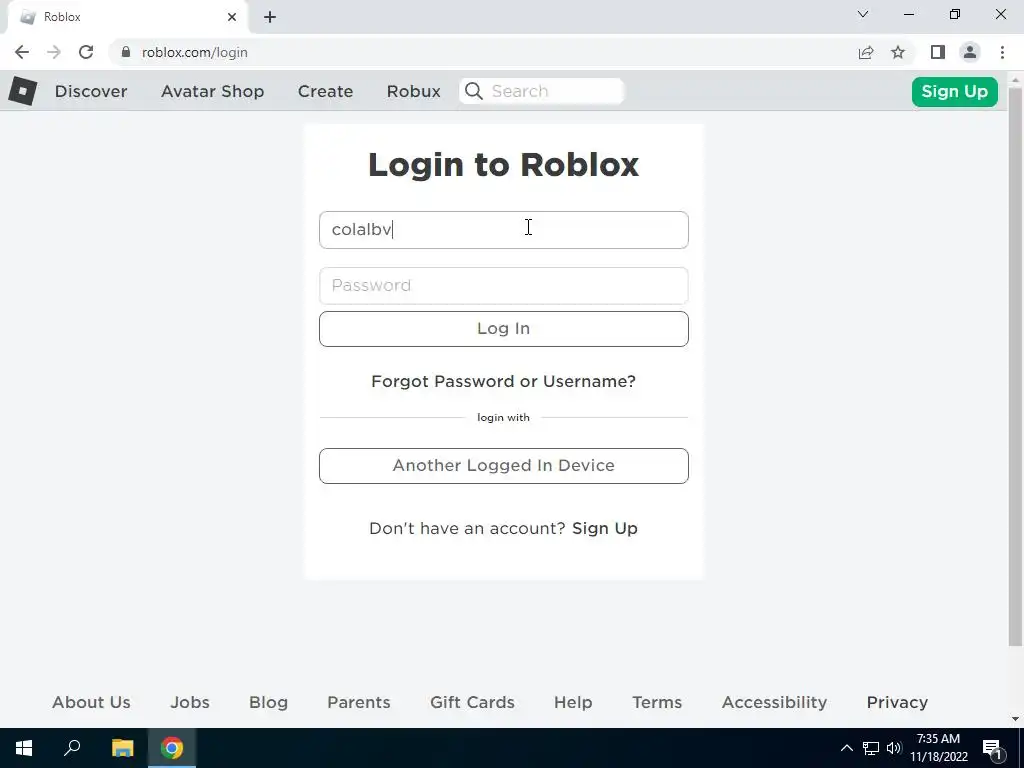Click the magnifier icon in Roblox search
This screenshot has height=768, width=1024.
(474, 91)
